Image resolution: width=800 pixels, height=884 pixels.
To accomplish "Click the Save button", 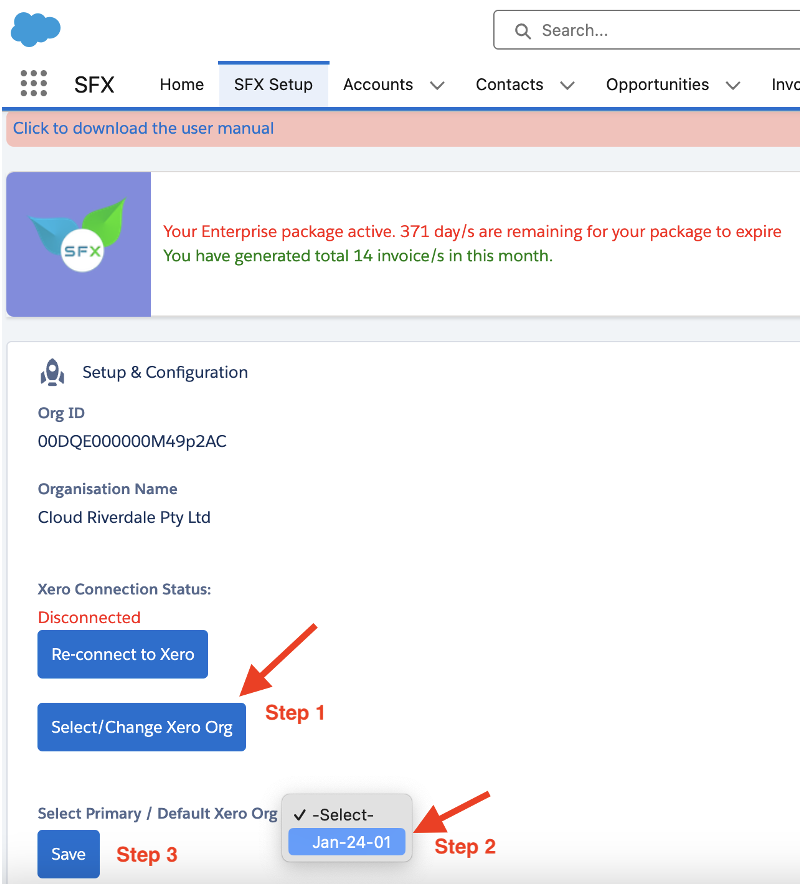I will [69, 854].
